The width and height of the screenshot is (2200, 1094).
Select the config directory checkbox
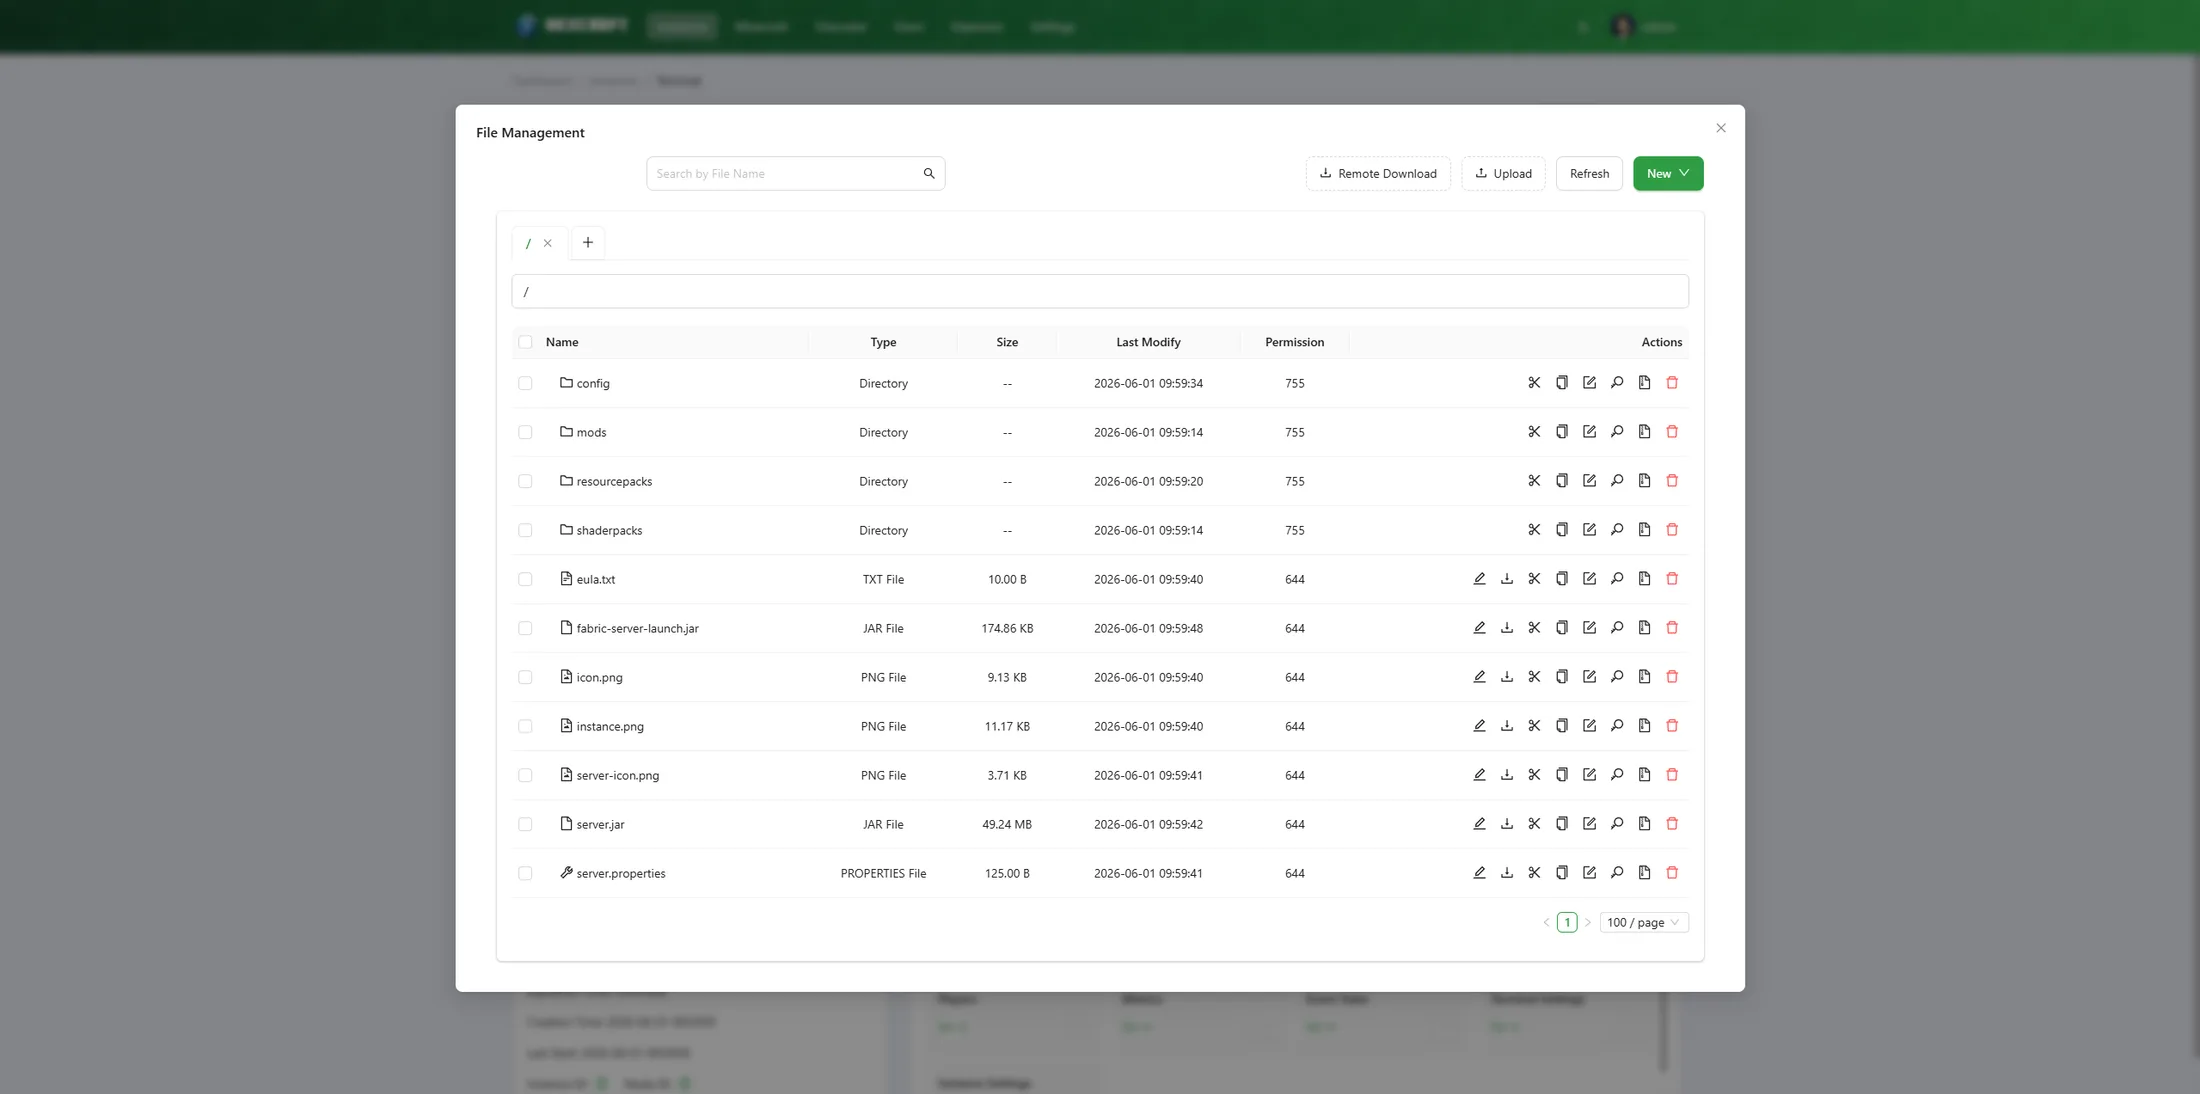(525, 383)
